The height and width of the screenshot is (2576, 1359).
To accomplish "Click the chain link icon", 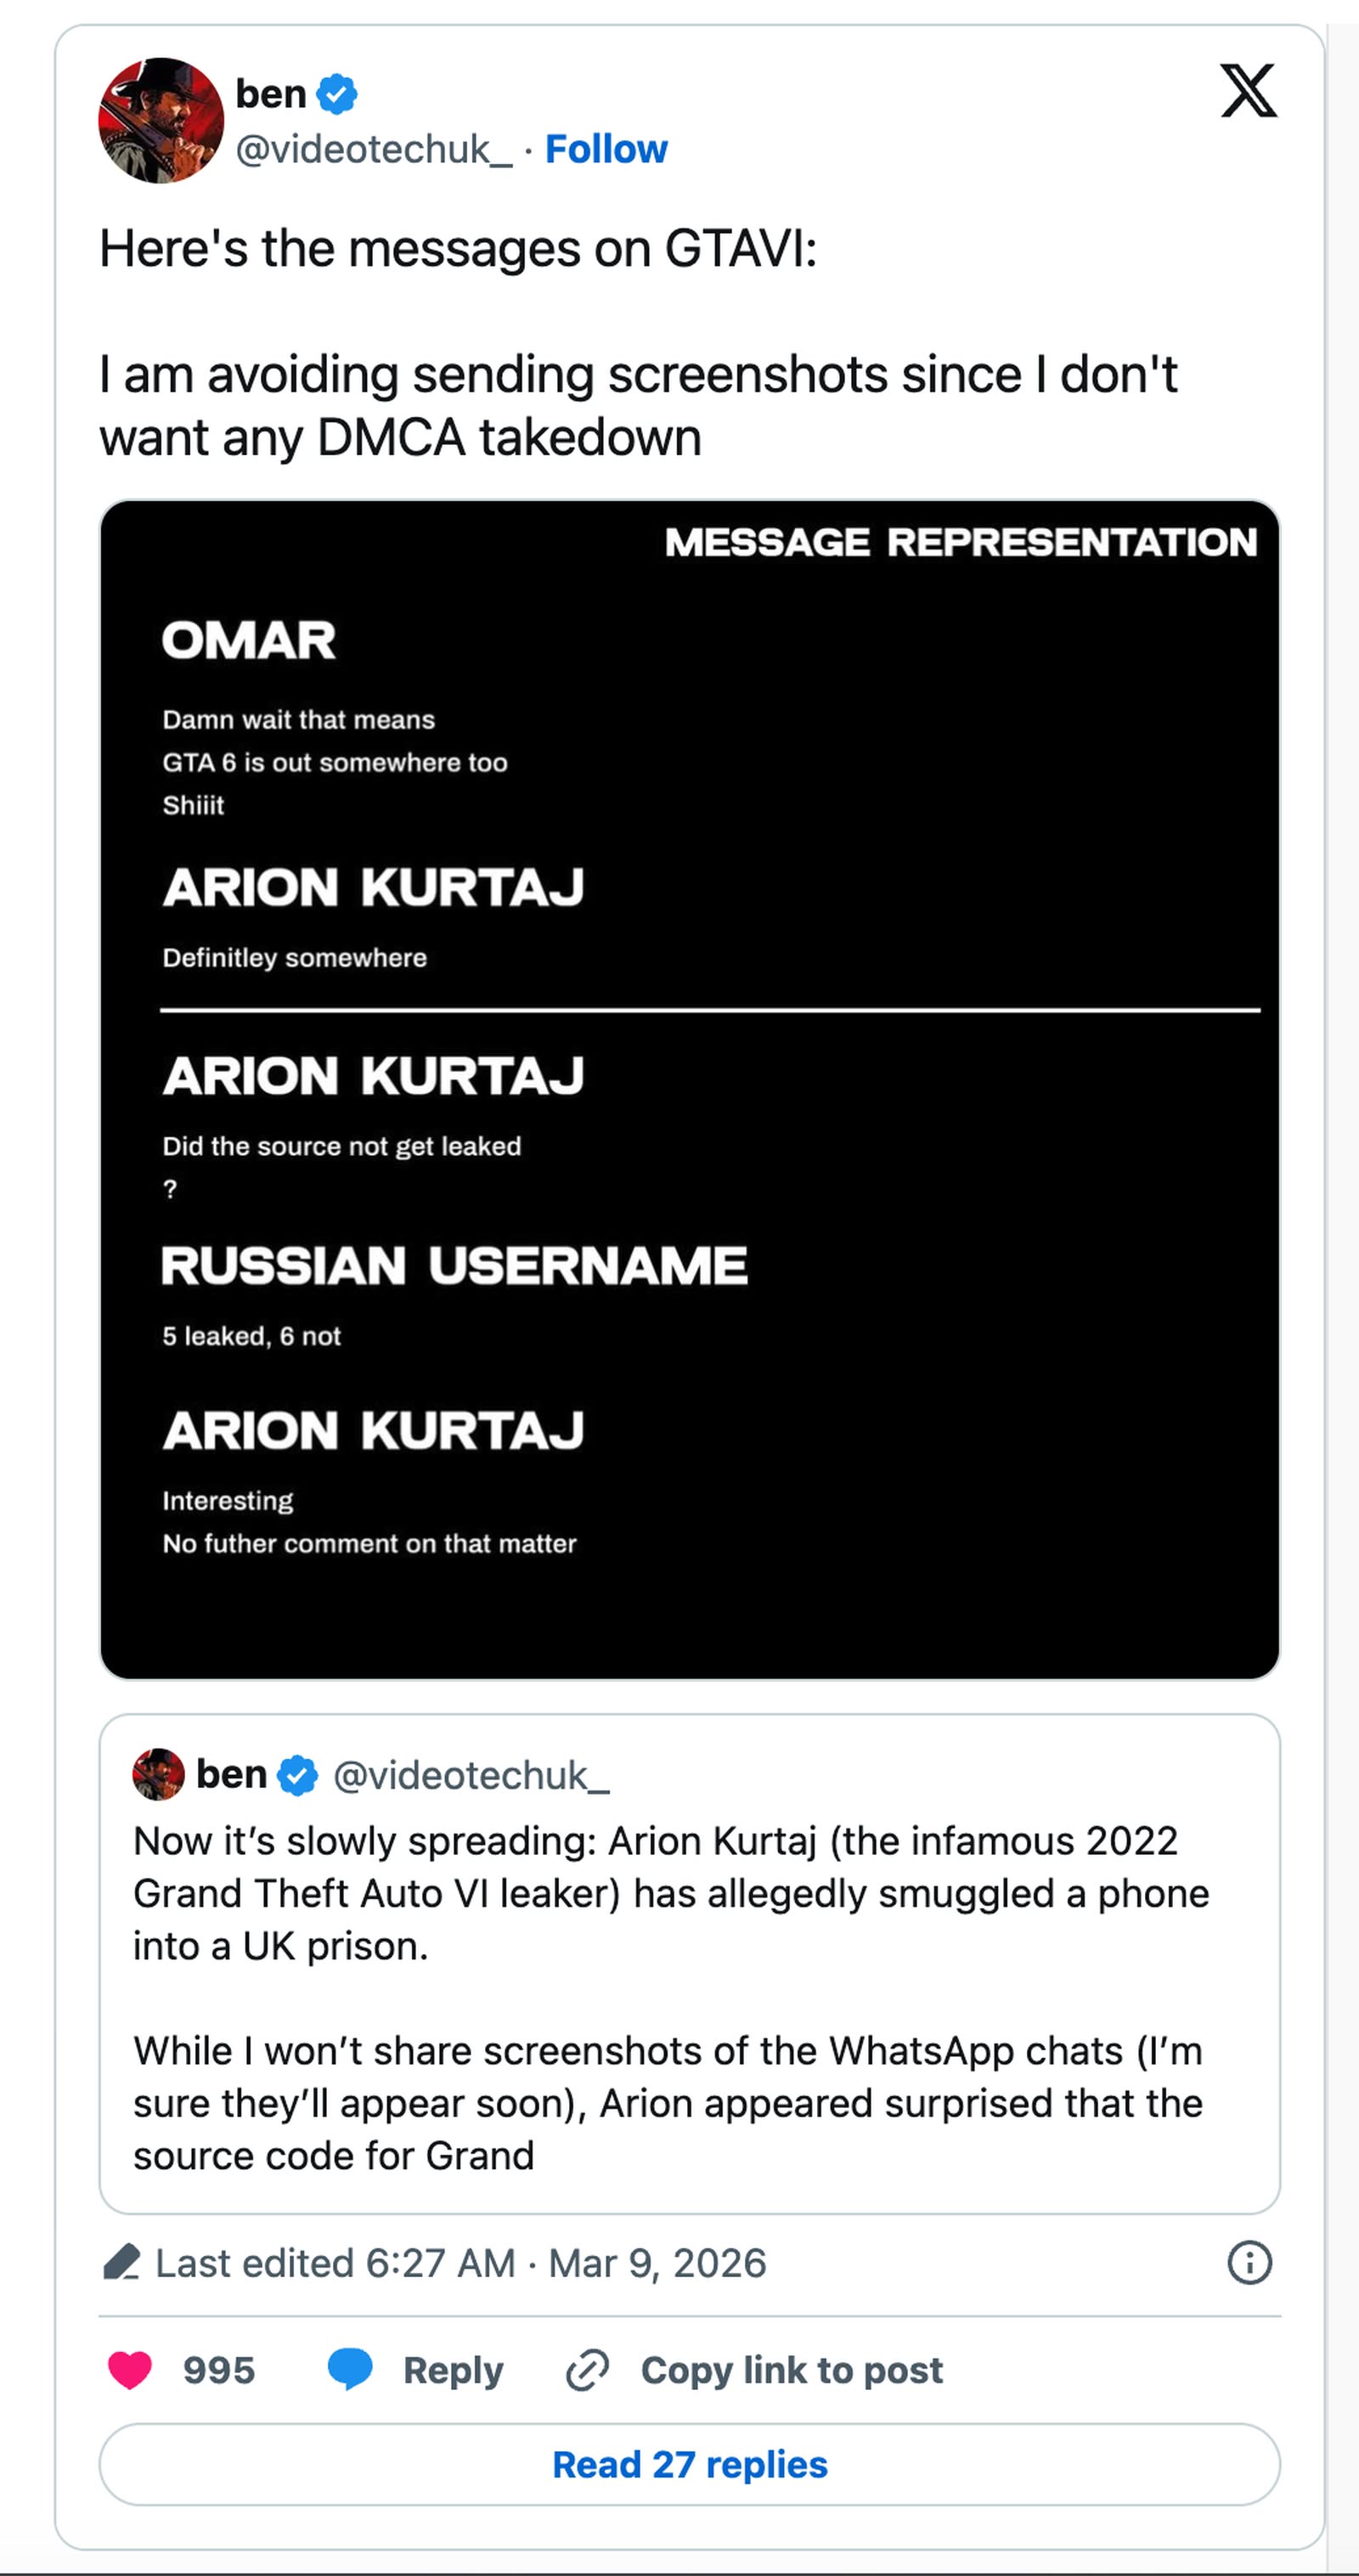I will [x=587, y=2370].
